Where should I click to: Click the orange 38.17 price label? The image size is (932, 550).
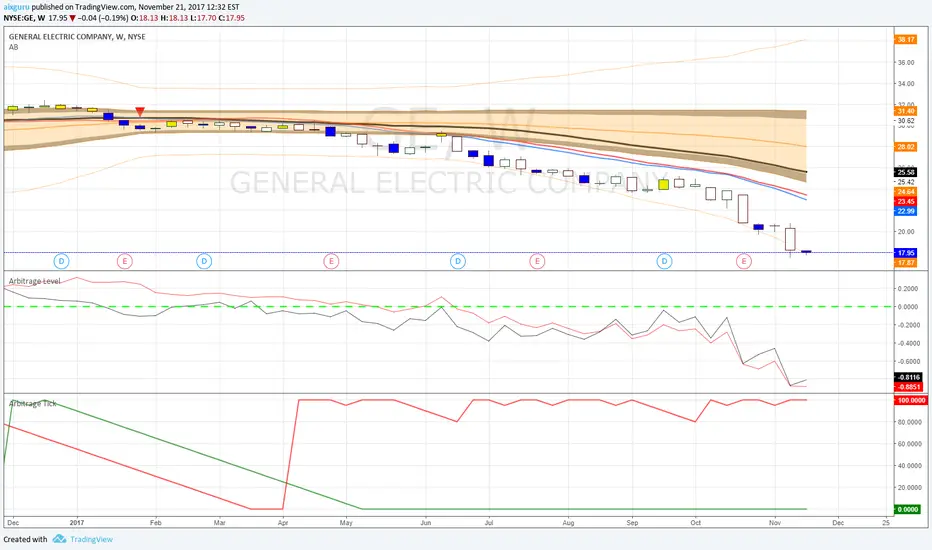[906, 39]
